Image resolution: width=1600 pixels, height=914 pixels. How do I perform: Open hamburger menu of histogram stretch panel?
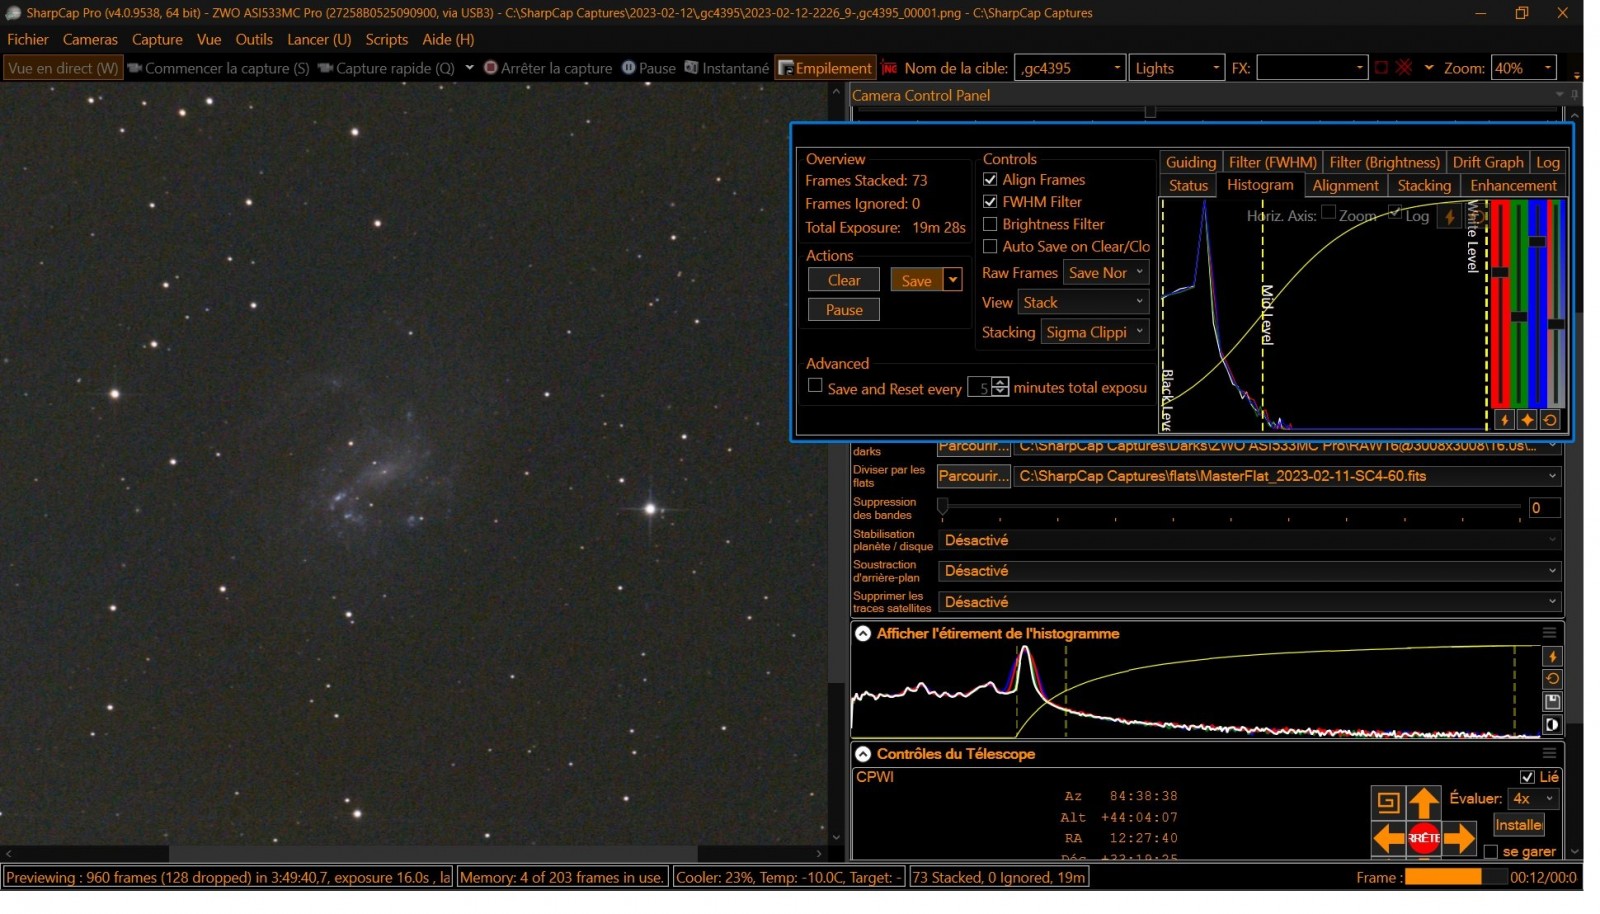pos(1549,633)
